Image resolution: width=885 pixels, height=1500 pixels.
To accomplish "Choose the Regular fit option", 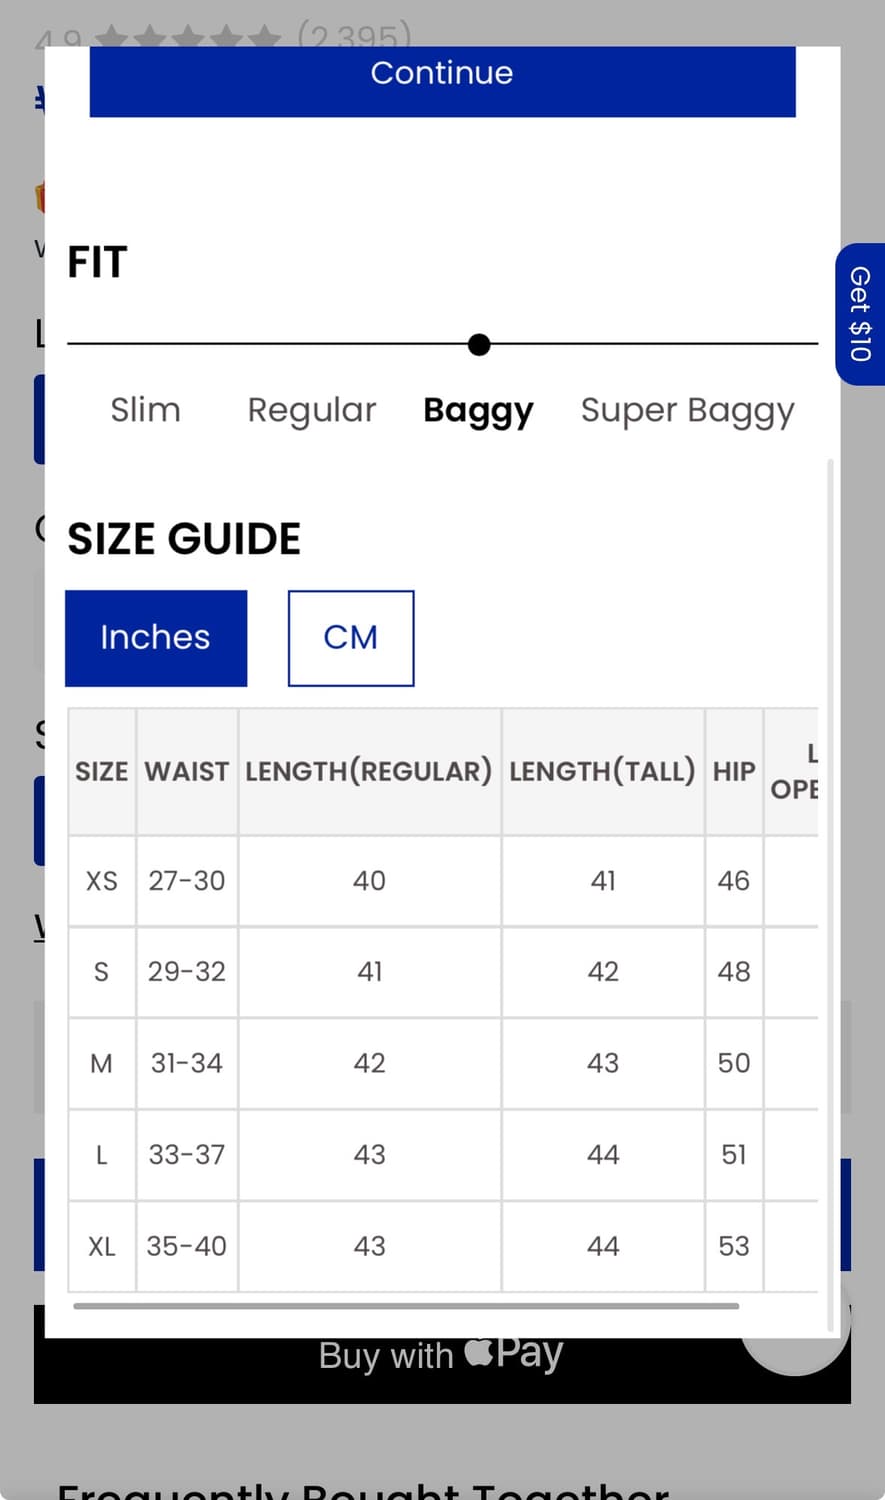I will coord(311,410).
